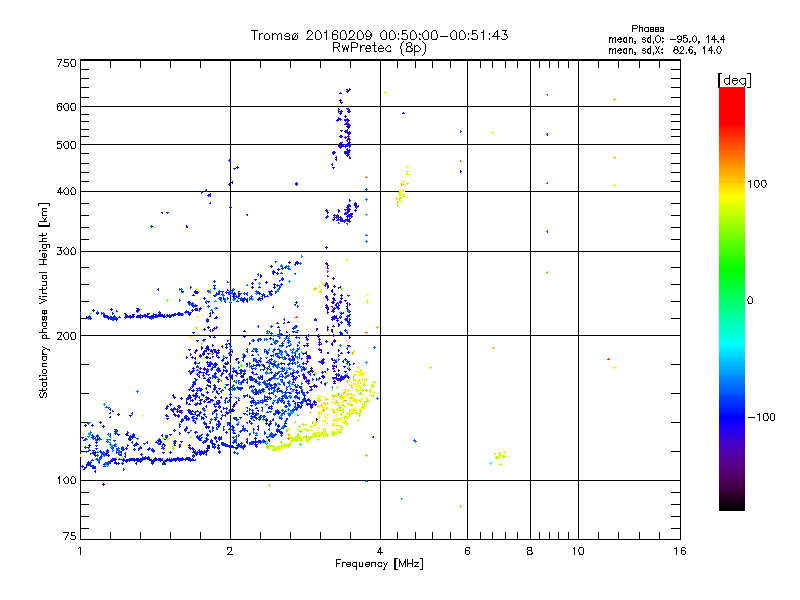Click the y-axis tick label '500'
Image resolution: width=800 pixels, height=600 pixels.
coord(66,145)
